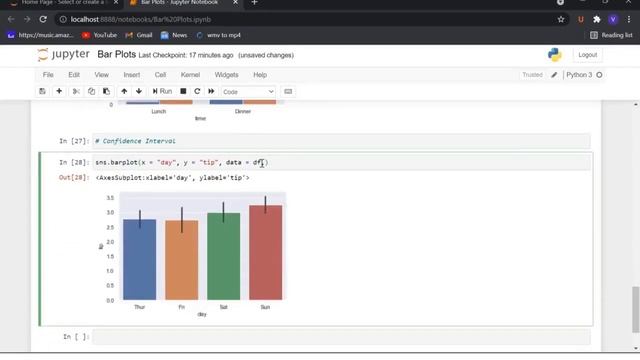Open the Kernel menu
Screen dimensions: 640x360
pos(190,75)
